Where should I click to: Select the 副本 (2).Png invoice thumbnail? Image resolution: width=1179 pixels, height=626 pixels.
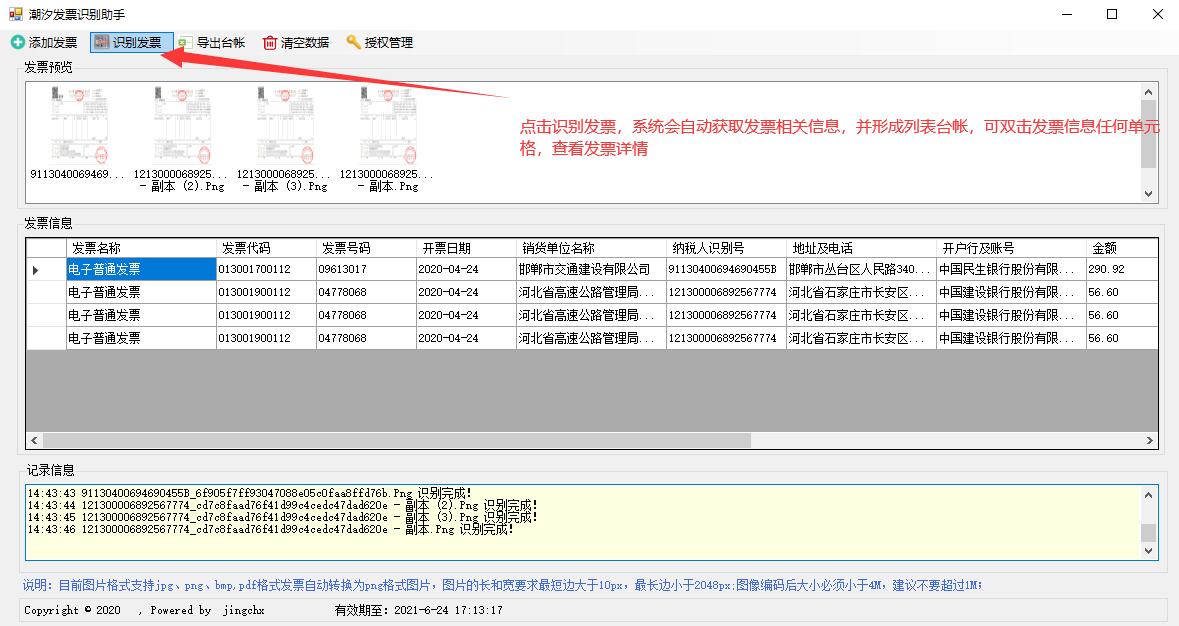(x=181, y=126)
